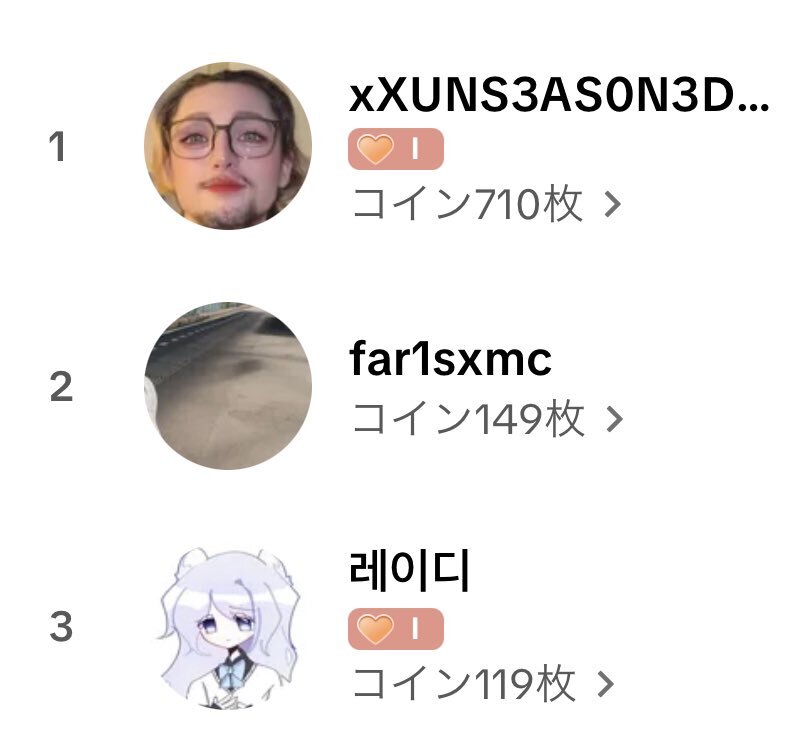This screenshot has height=751, width=791.
Task: Open far1sxmc road avatar photo
Action: (x=228, y=386)
